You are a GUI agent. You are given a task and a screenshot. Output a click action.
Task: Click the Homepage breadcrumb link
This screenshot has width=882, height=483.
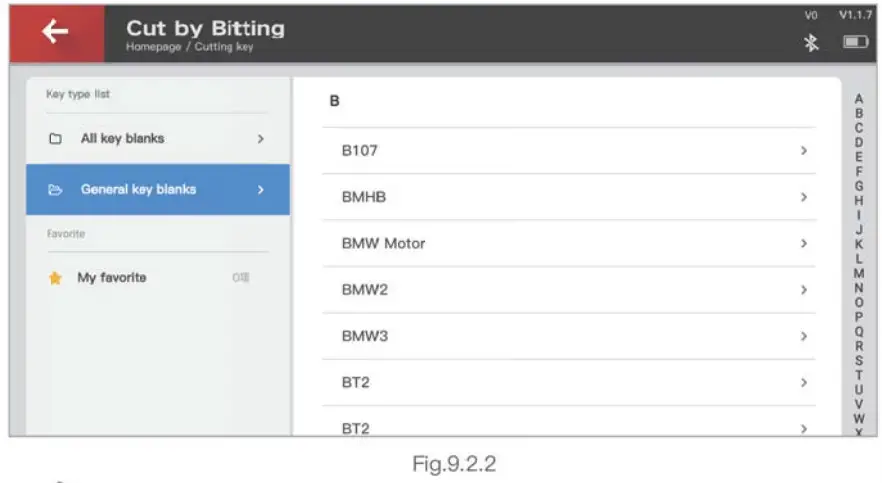(149, 47)
